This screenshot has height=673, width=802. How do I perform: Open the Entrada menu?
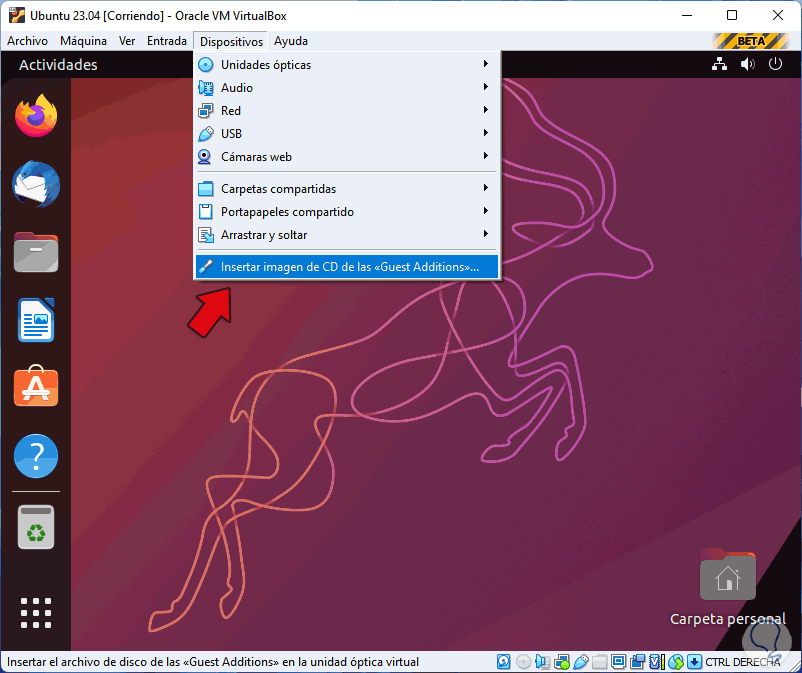tap(167, 41)
